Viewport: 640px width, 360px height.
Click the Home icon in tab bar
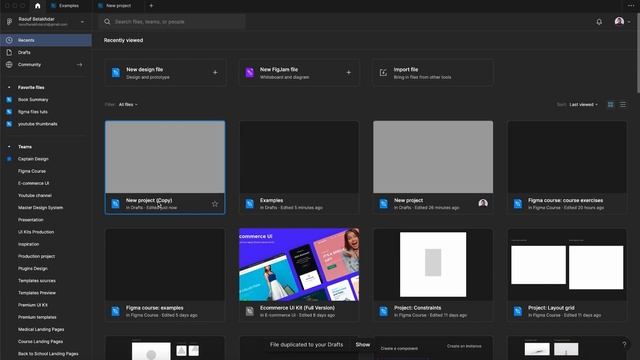[x=38, y=6]
